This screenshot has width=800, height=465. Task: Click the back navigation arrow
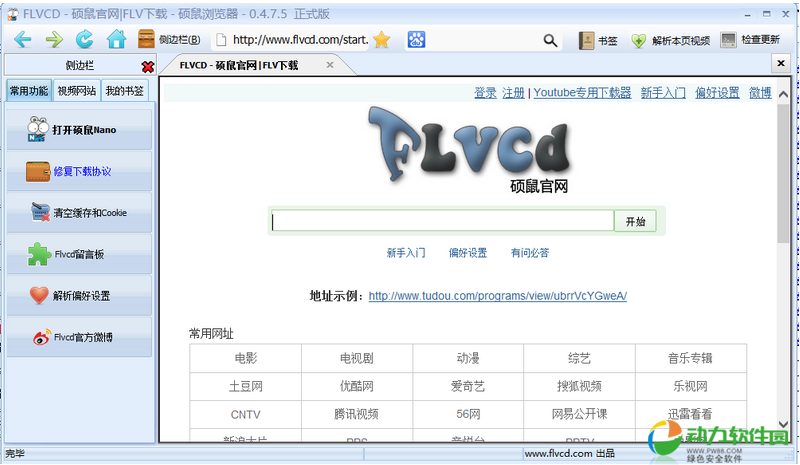click(22, 40)
